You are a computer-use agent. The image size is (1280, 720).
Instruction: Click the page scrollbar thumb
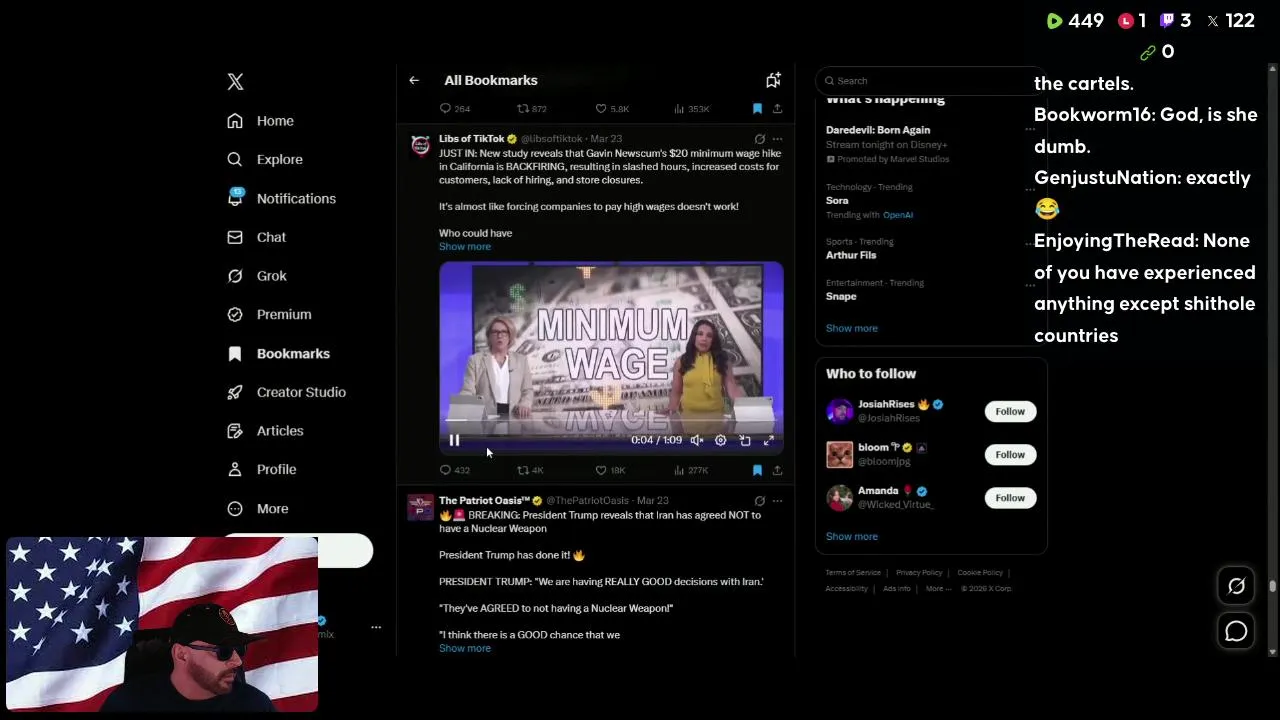tap(1272, 587)
